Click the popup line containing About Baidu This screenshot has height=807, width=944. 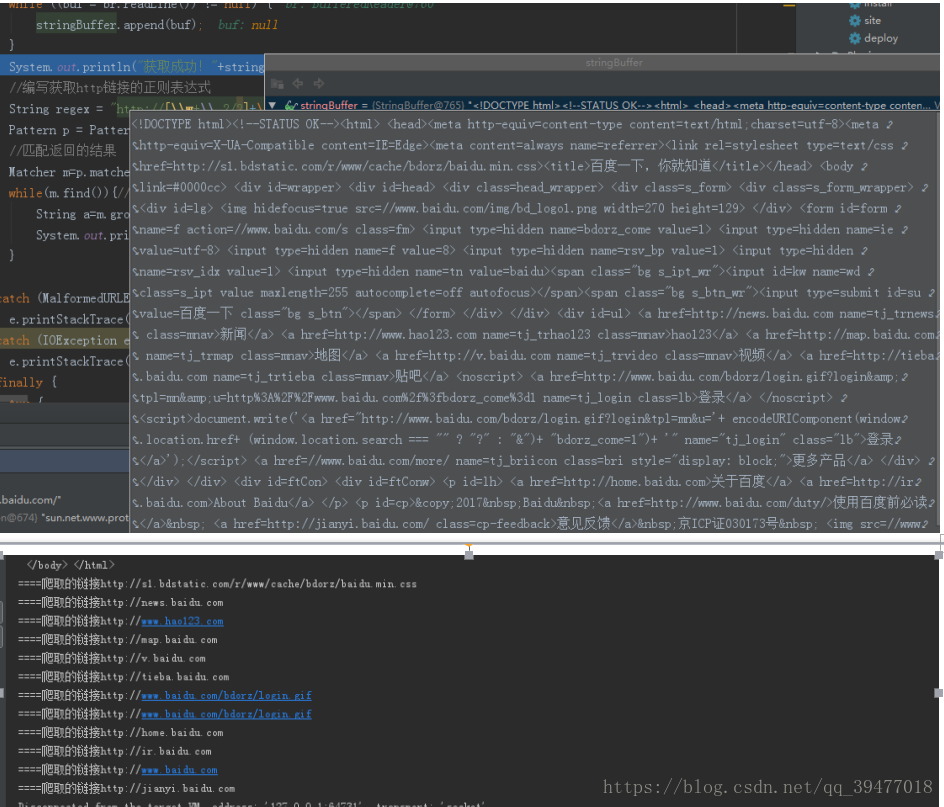pyautogui.click(x=533, y=503)
